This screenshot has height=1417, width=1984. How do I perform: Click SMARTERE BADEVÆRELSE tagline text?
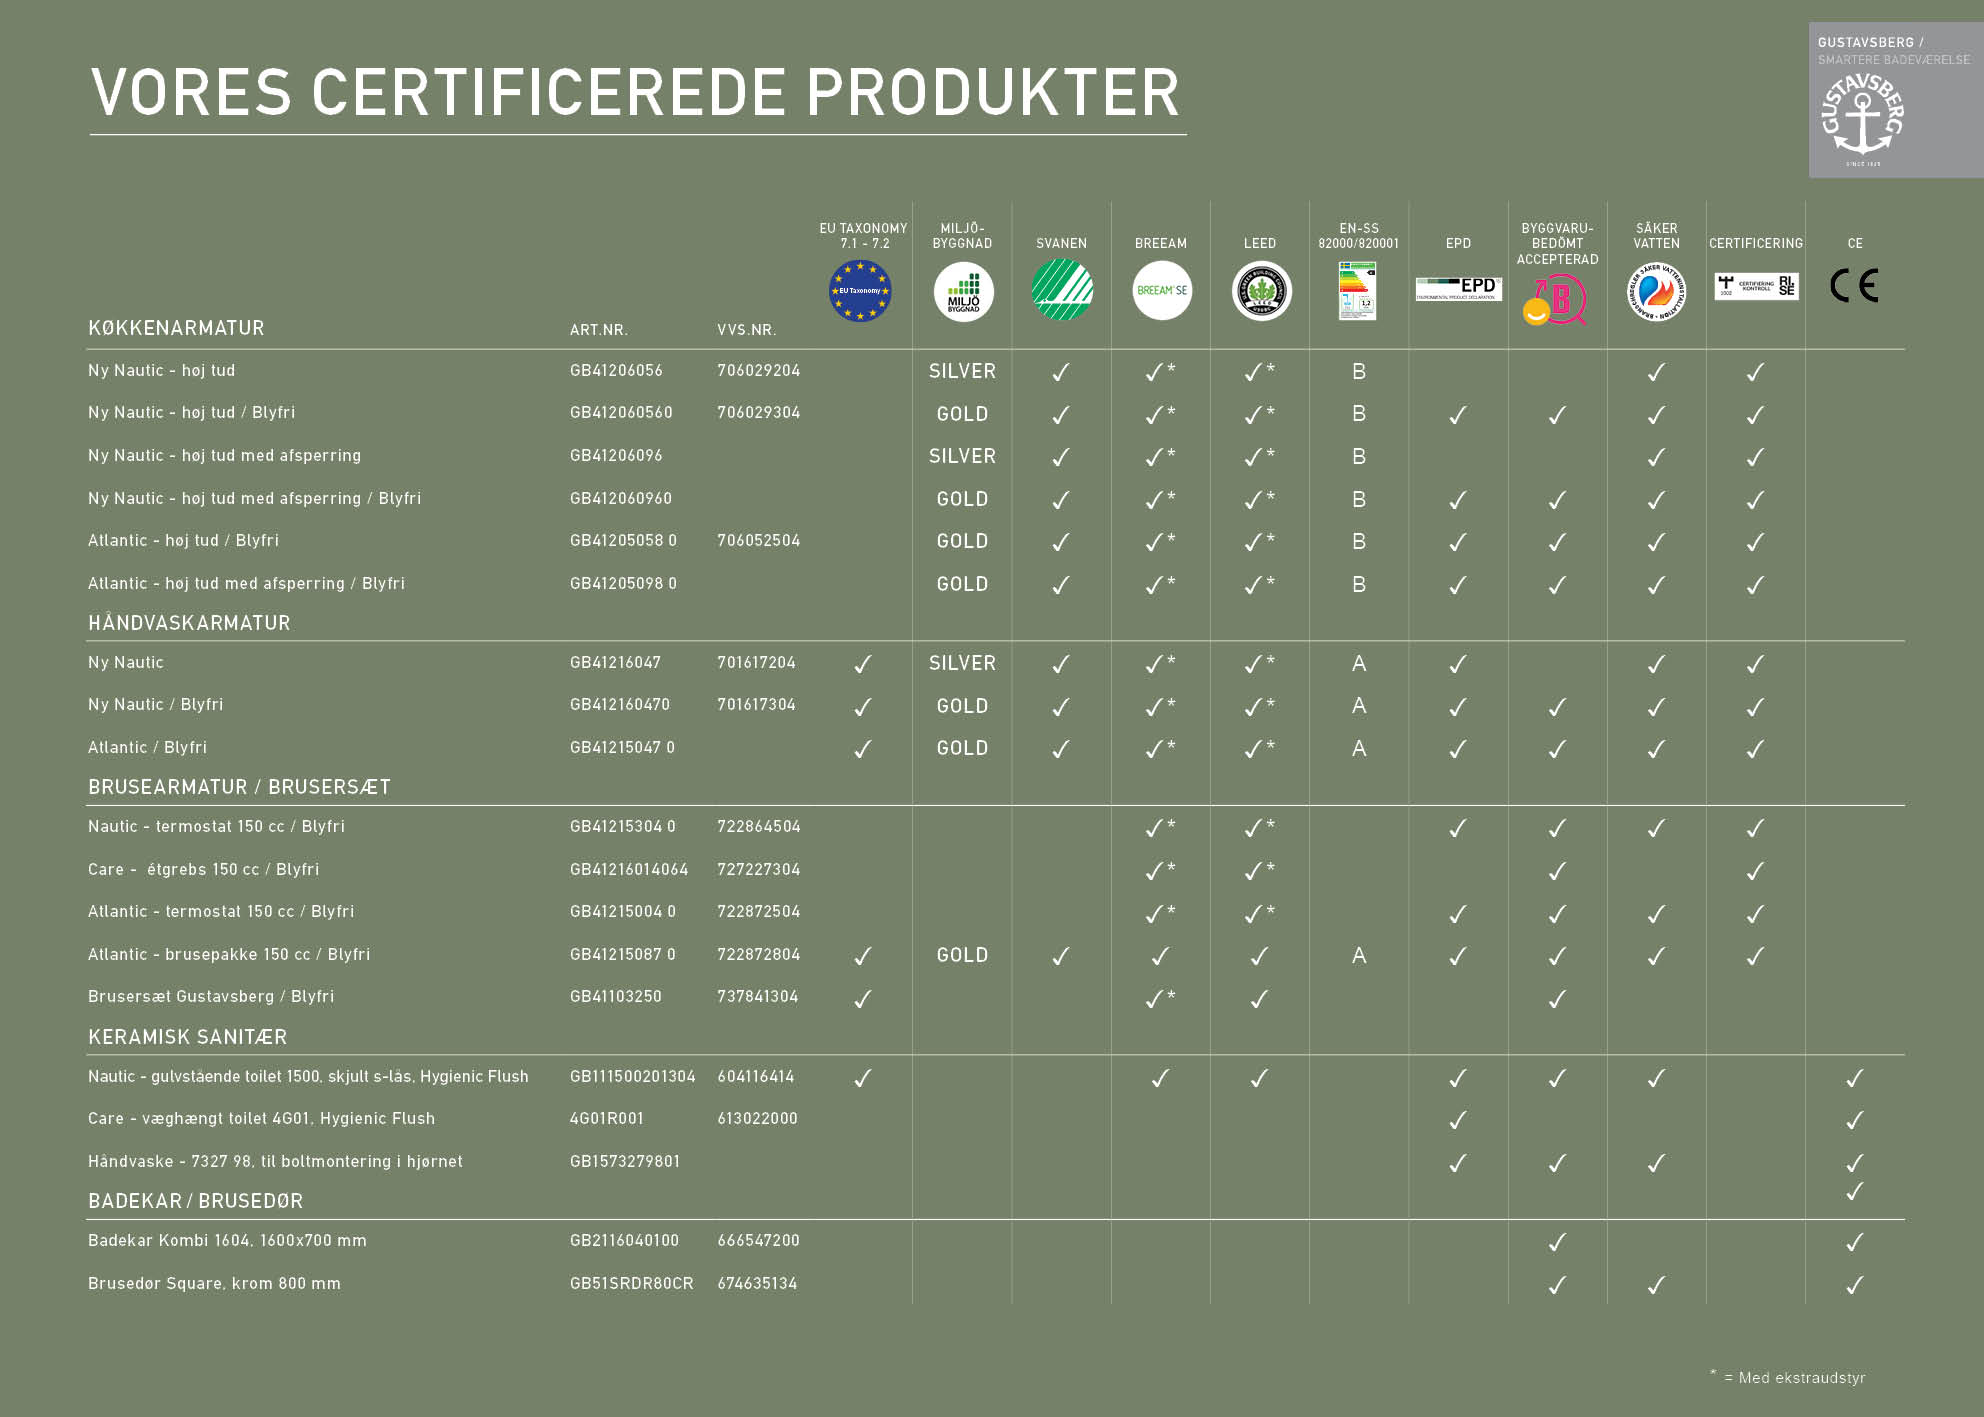coord(1894,60)
